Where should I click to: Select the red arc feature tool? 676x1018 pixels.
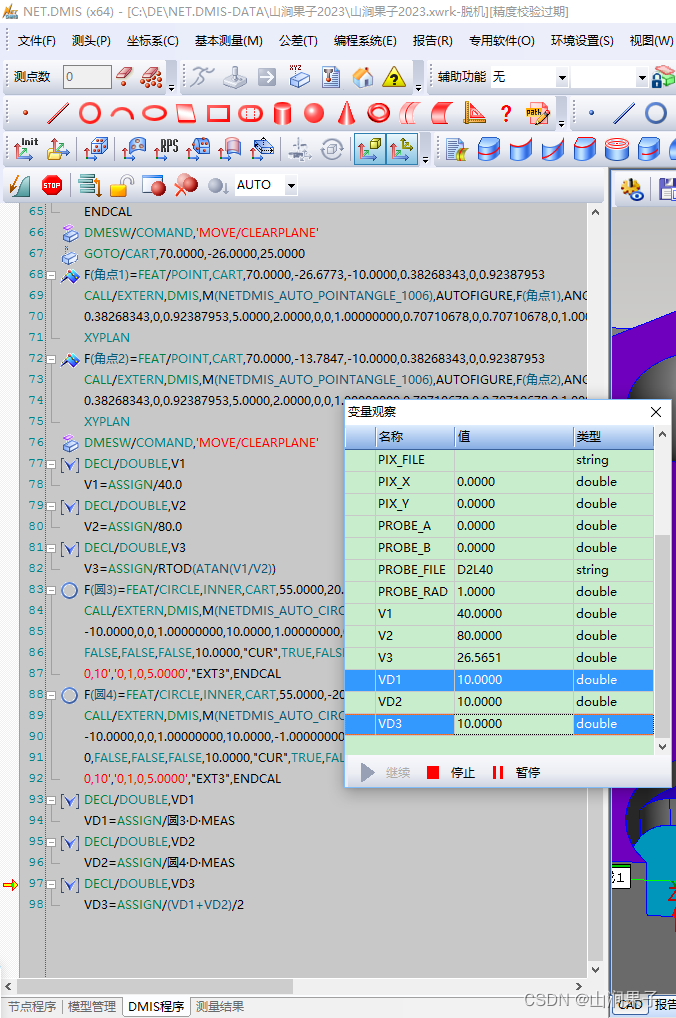pyautogui.click(x=122, y=114)
